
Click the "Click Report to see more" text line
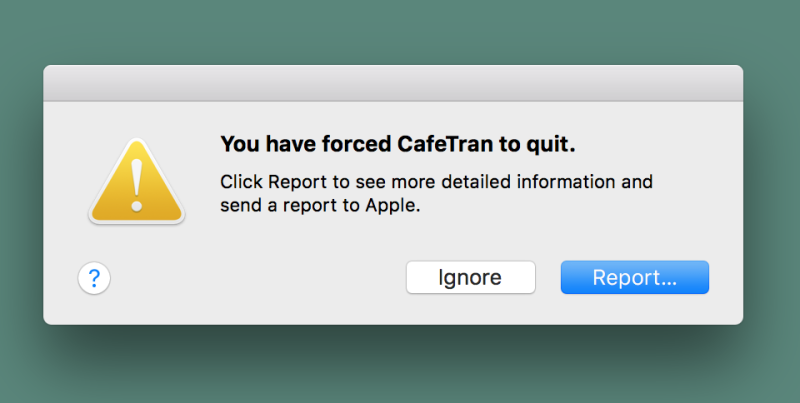tap(436, 182)
